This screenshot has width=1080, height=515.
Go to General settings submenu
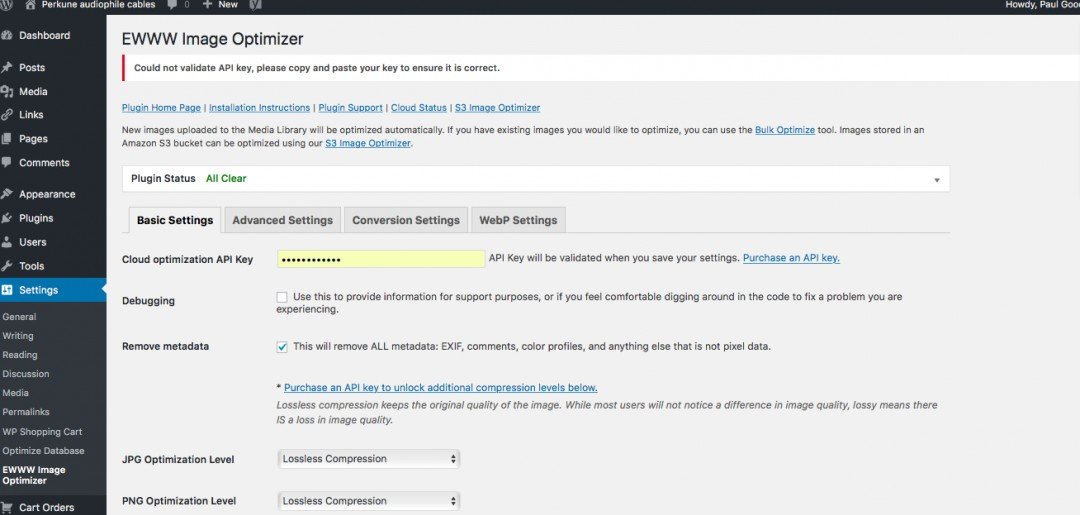pos(19,317)
